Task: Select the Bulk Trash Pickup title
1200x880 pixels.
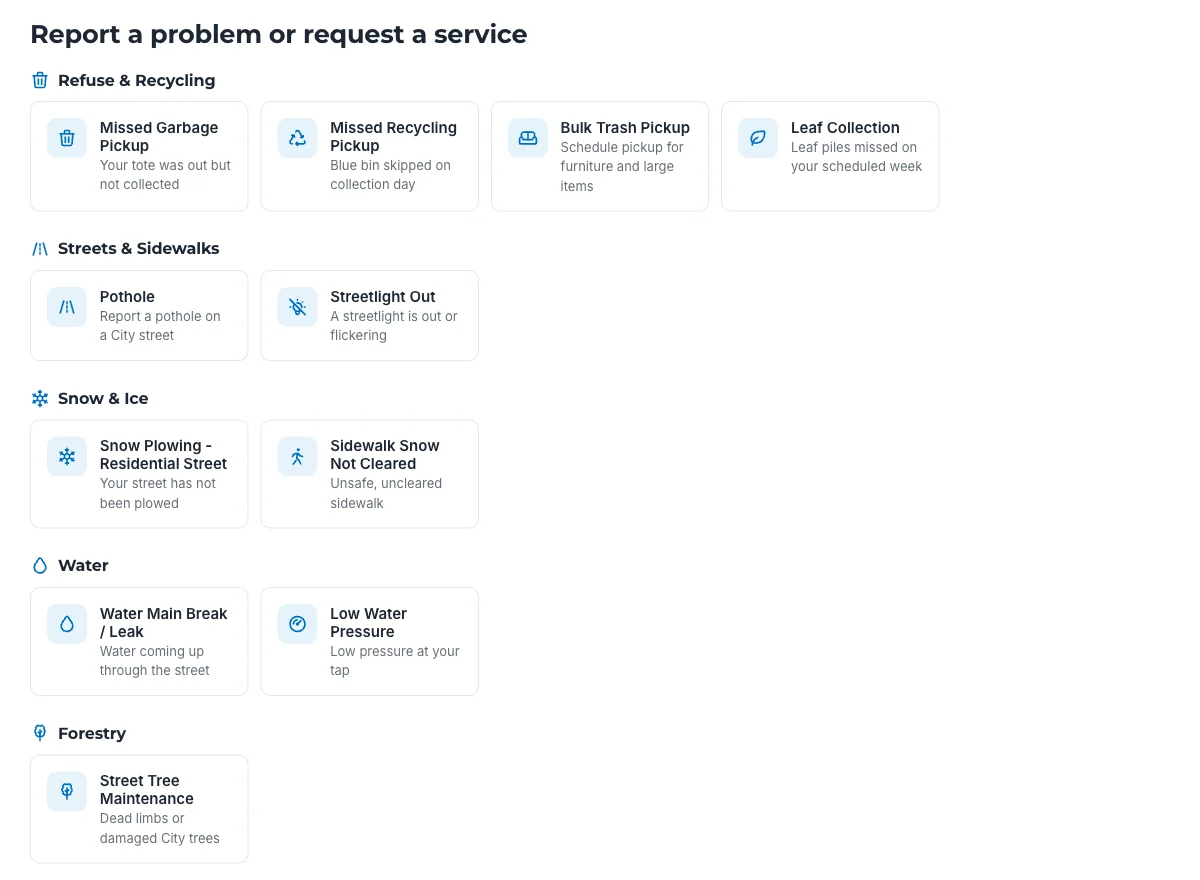Action: point(625,128)
